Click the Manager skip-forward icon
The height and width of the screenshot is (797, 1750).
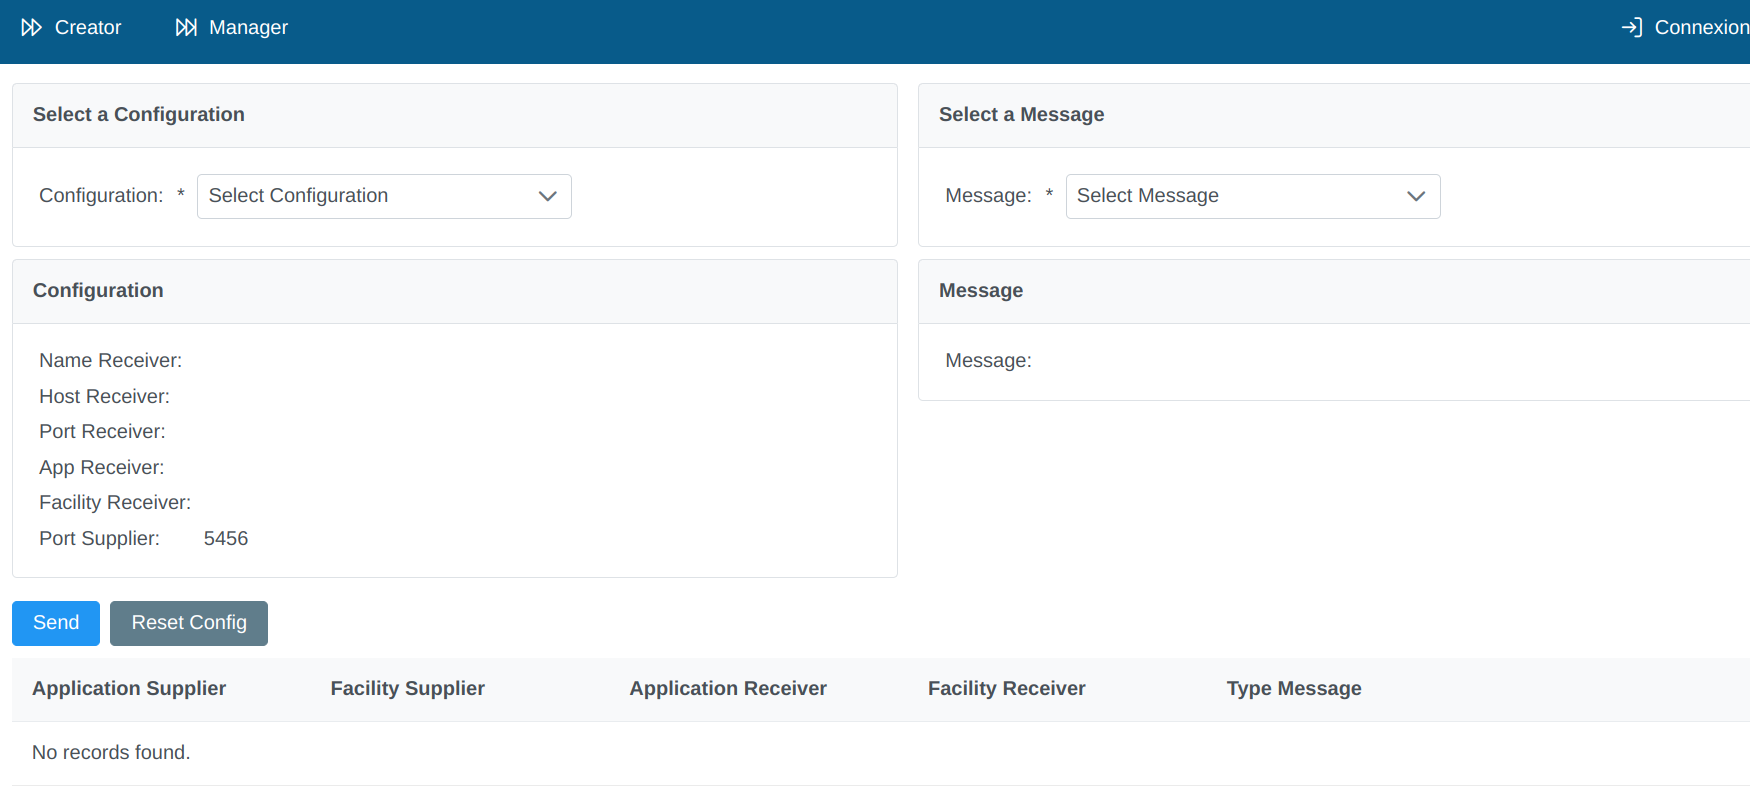(x=186, y=27)
